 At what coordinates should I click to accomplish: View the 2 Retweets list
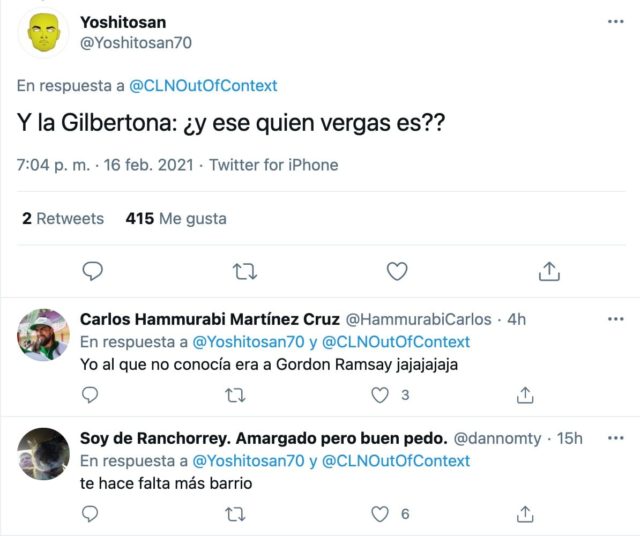[63, 218]
